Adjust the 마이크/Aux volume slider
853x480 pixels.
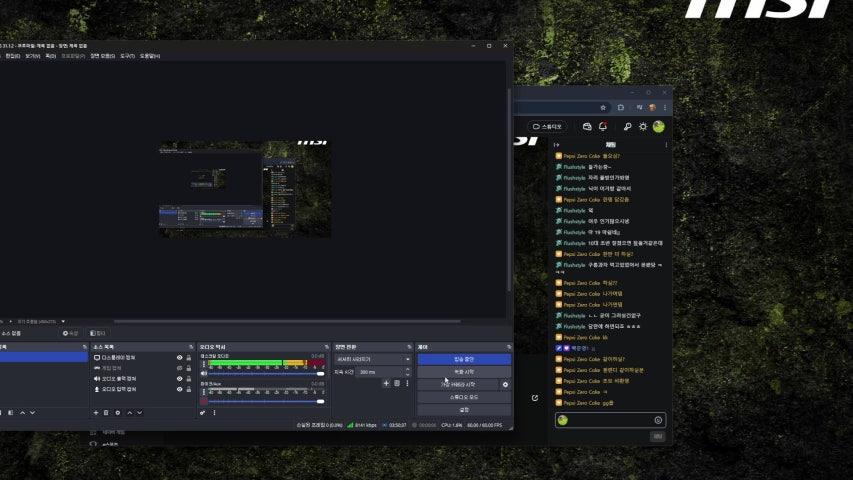[267, 402]
